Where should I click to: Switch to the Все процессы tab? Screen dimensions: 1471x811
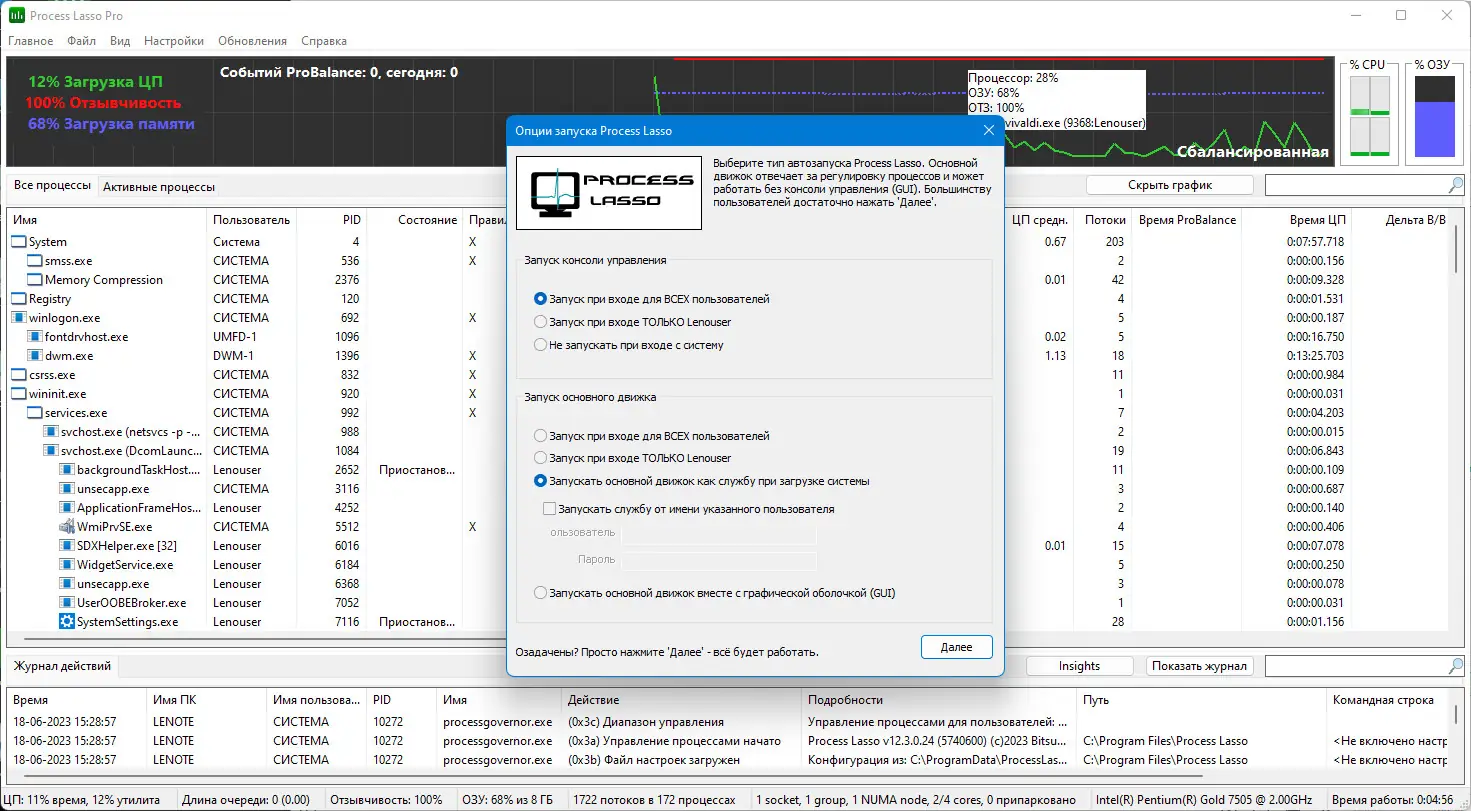[52, 186]
